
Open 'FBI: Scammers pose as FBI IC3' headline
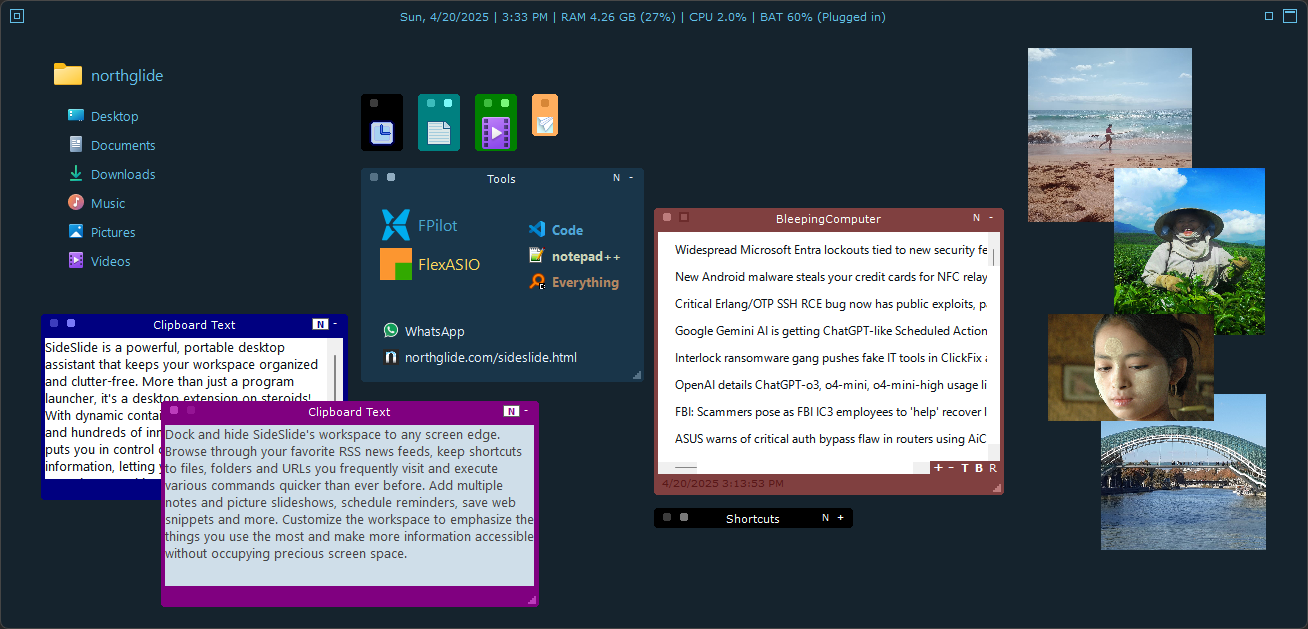pyautogui.click(x=831, y=411)
